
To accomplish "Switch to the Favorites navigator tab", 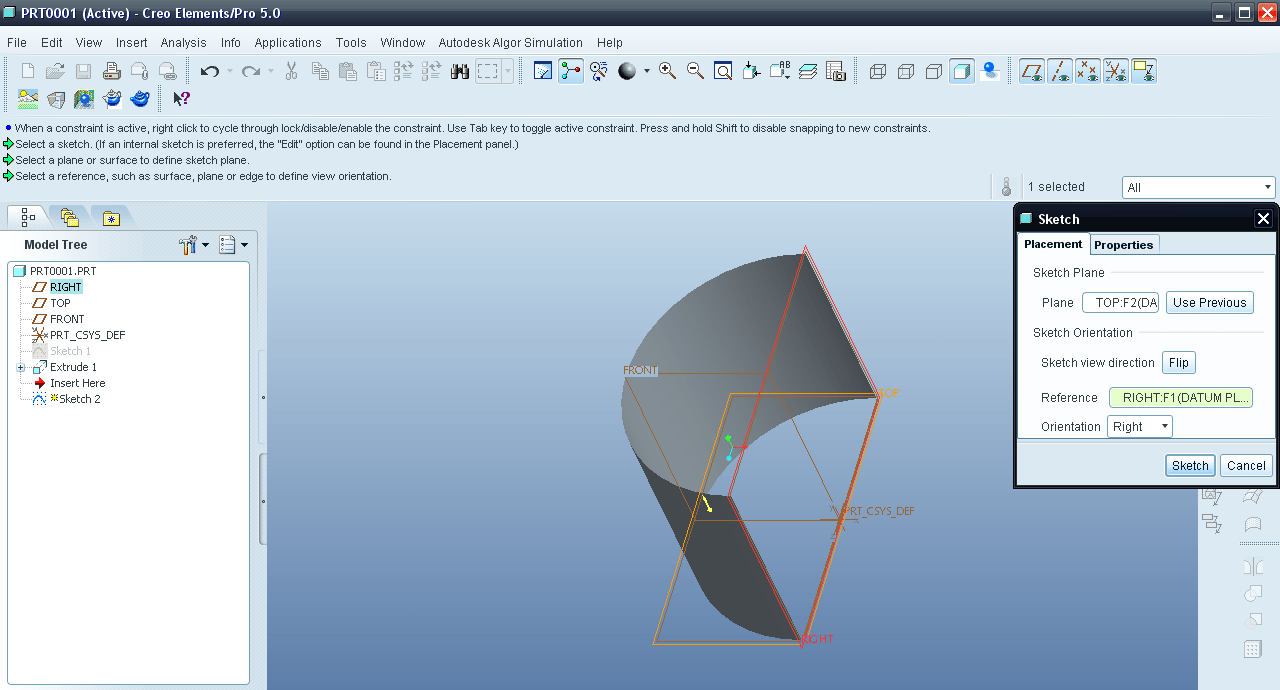I will (111, 217).
